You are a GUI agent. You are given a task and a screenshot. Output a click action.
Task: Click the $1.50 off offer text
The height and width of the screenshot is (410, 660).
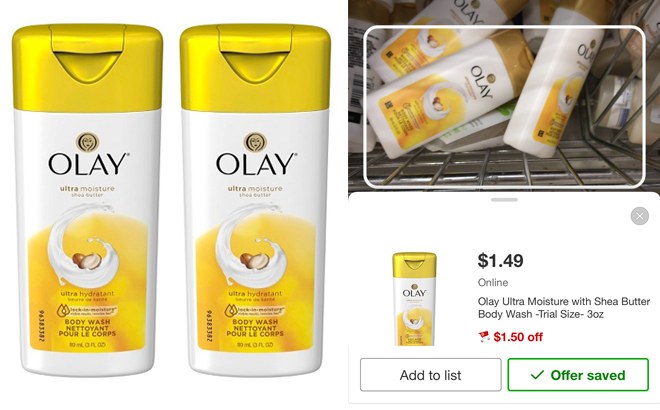point(518,337)
